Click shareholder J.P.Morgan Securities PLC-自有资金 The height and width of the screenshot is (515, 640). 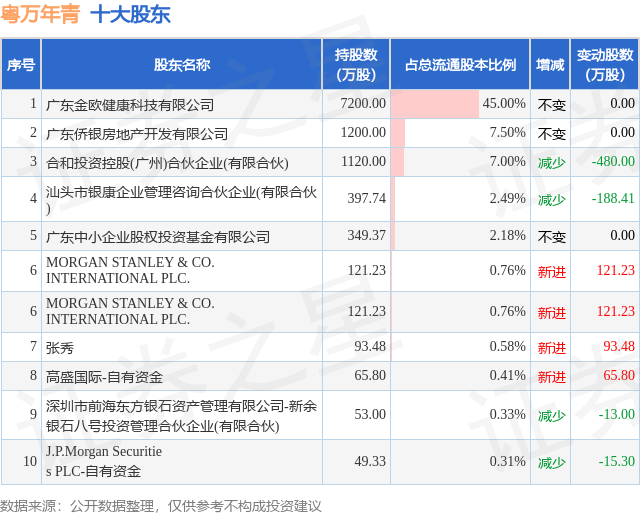pyautogui.click(x=104, y=461)
